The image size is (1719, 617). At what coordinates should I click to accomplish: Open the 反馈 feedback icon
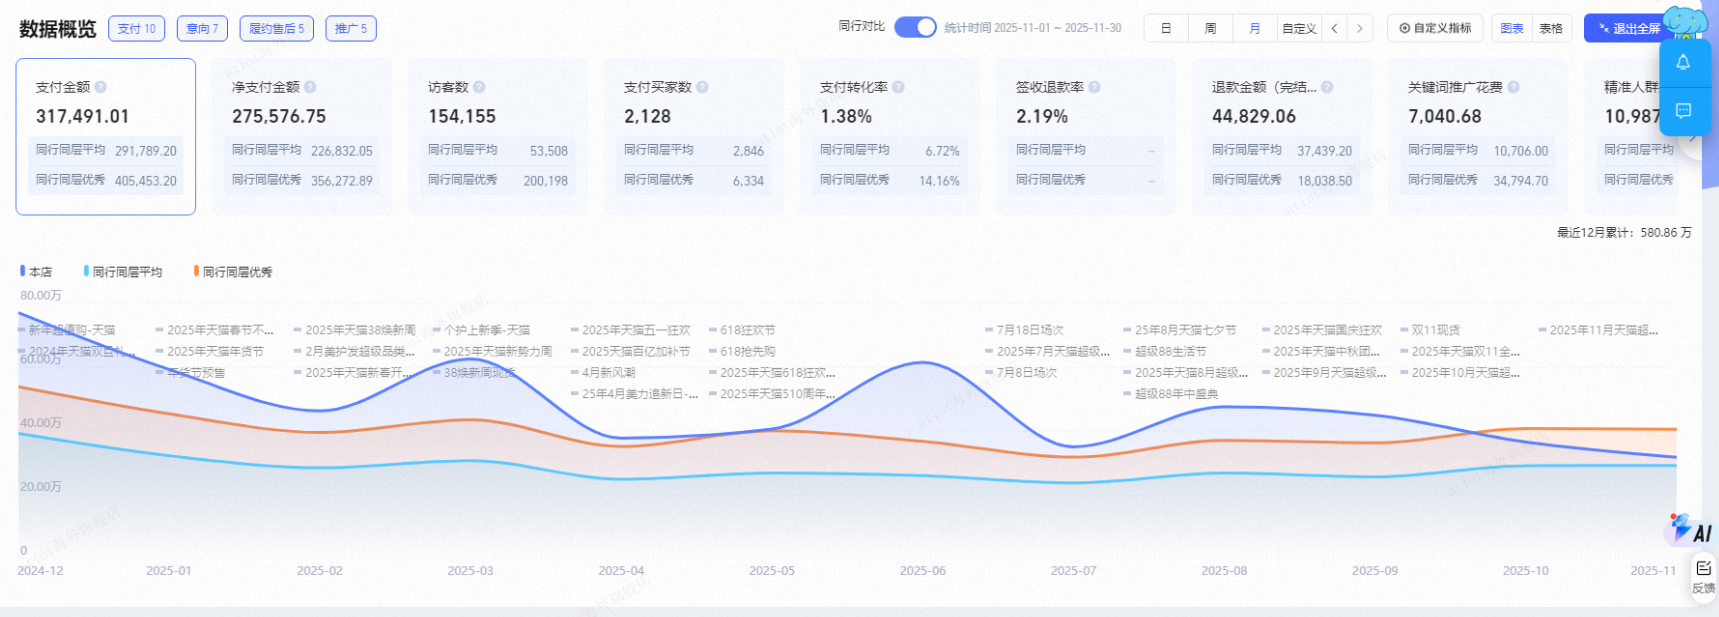pos(1703,576)
